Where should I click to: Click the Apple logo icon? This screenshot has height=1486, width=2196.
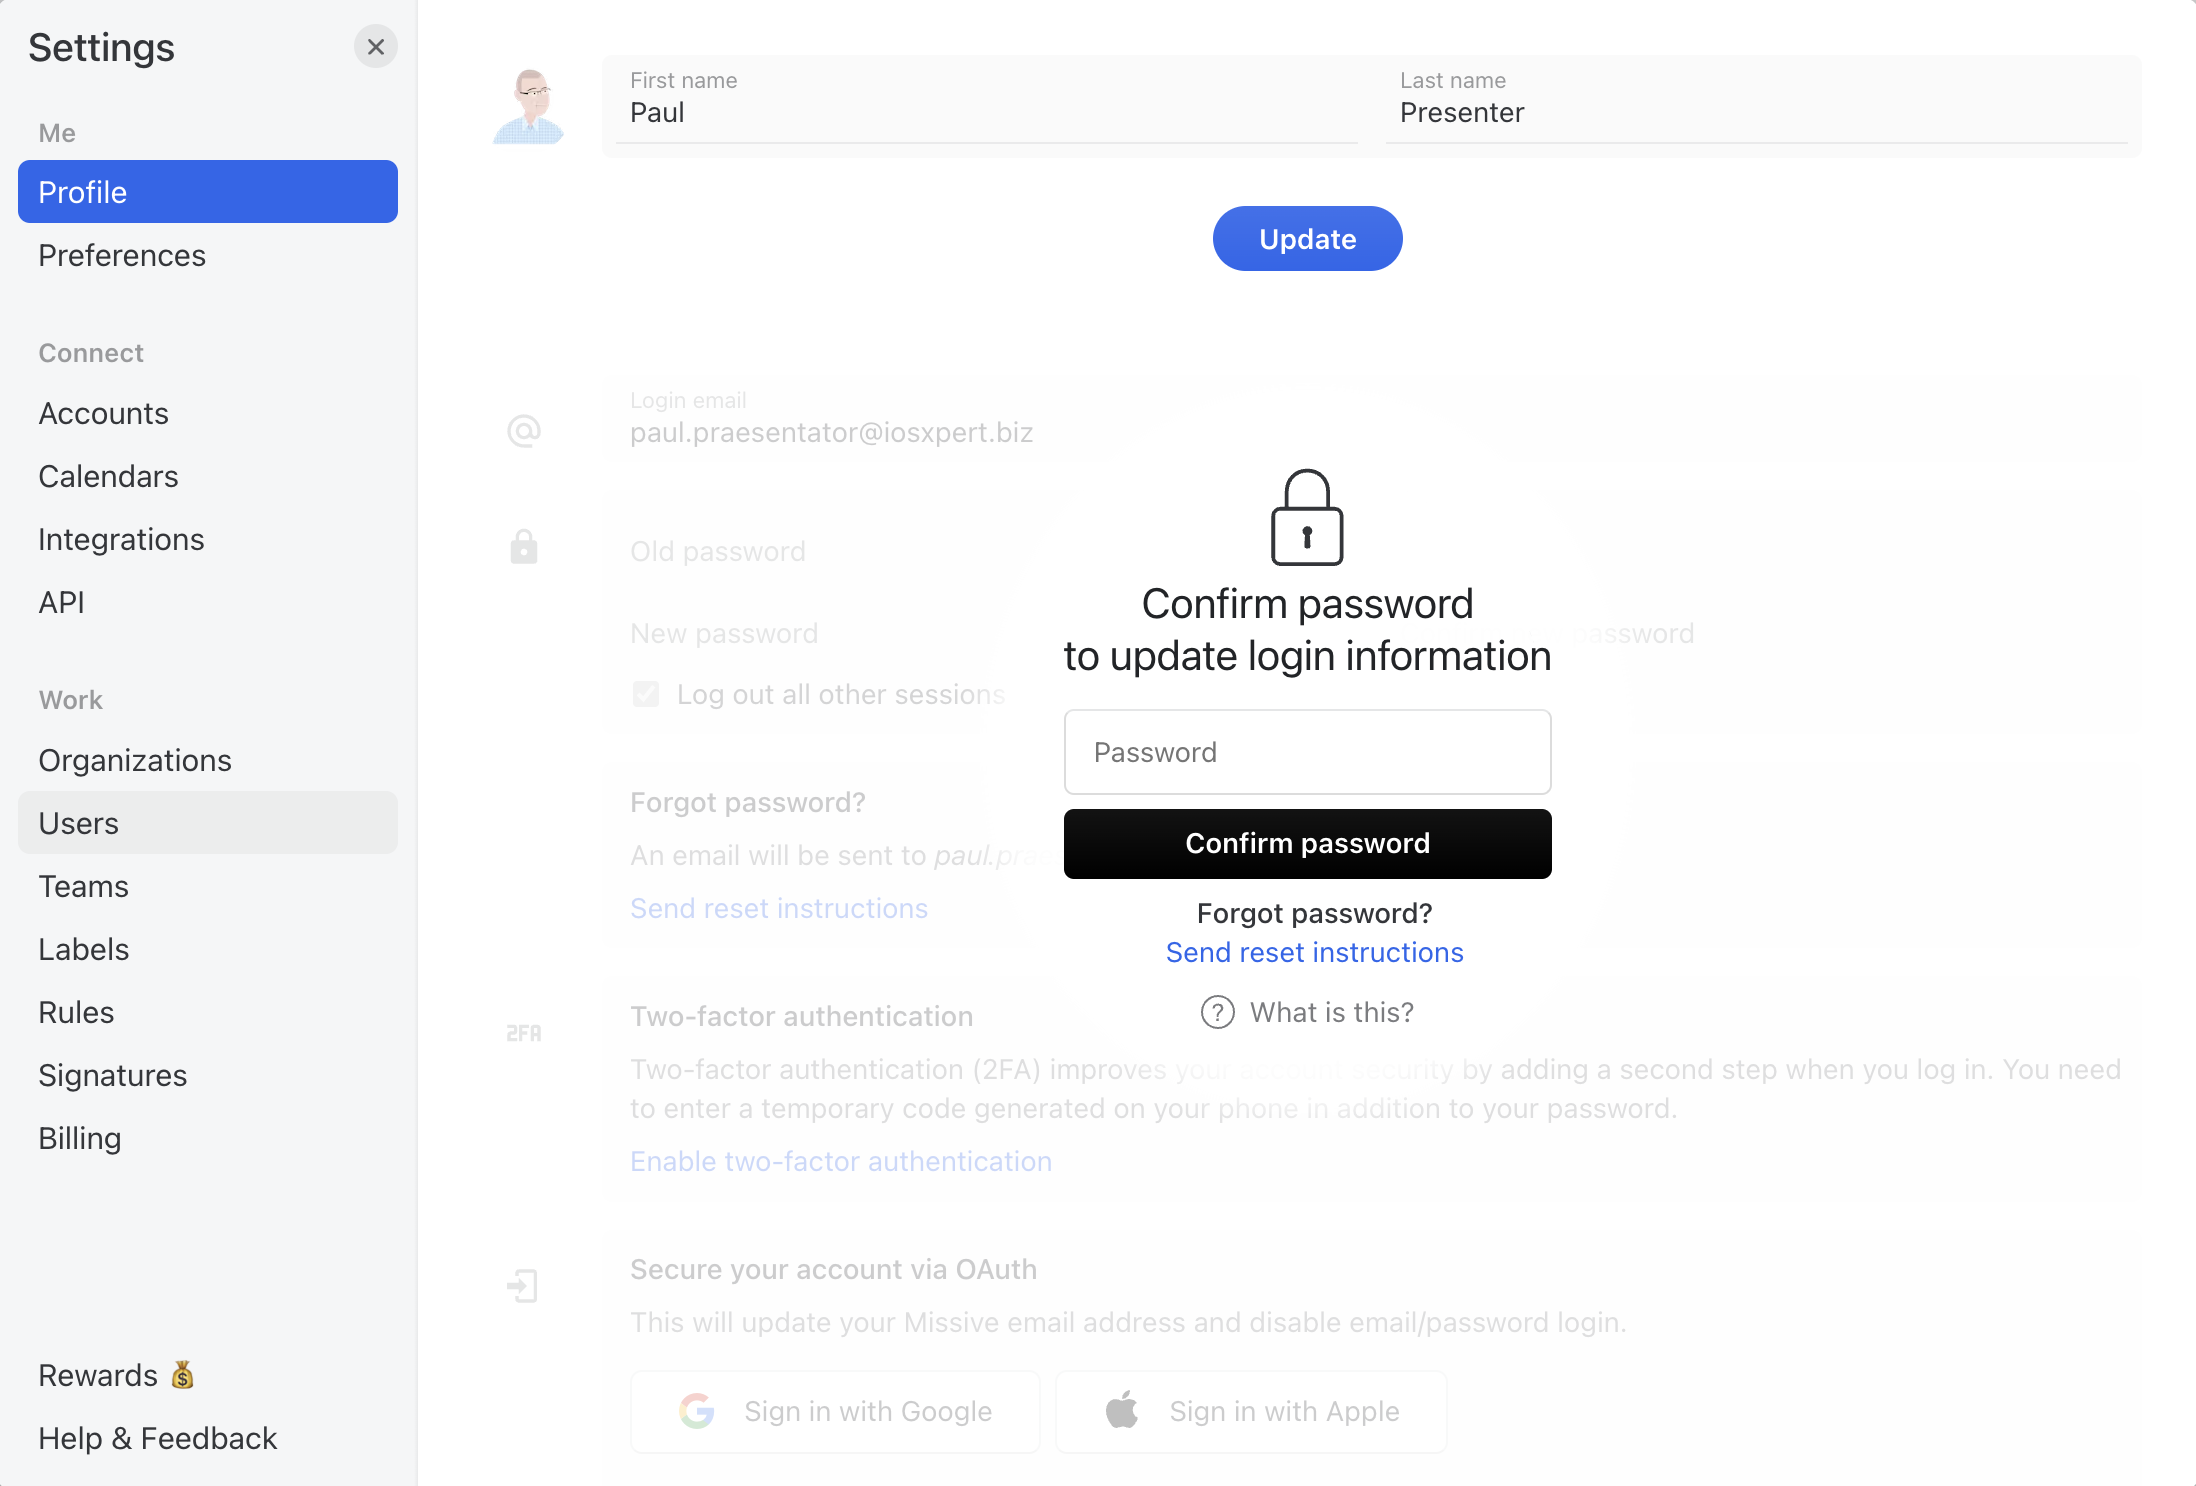point(1122,1410)
